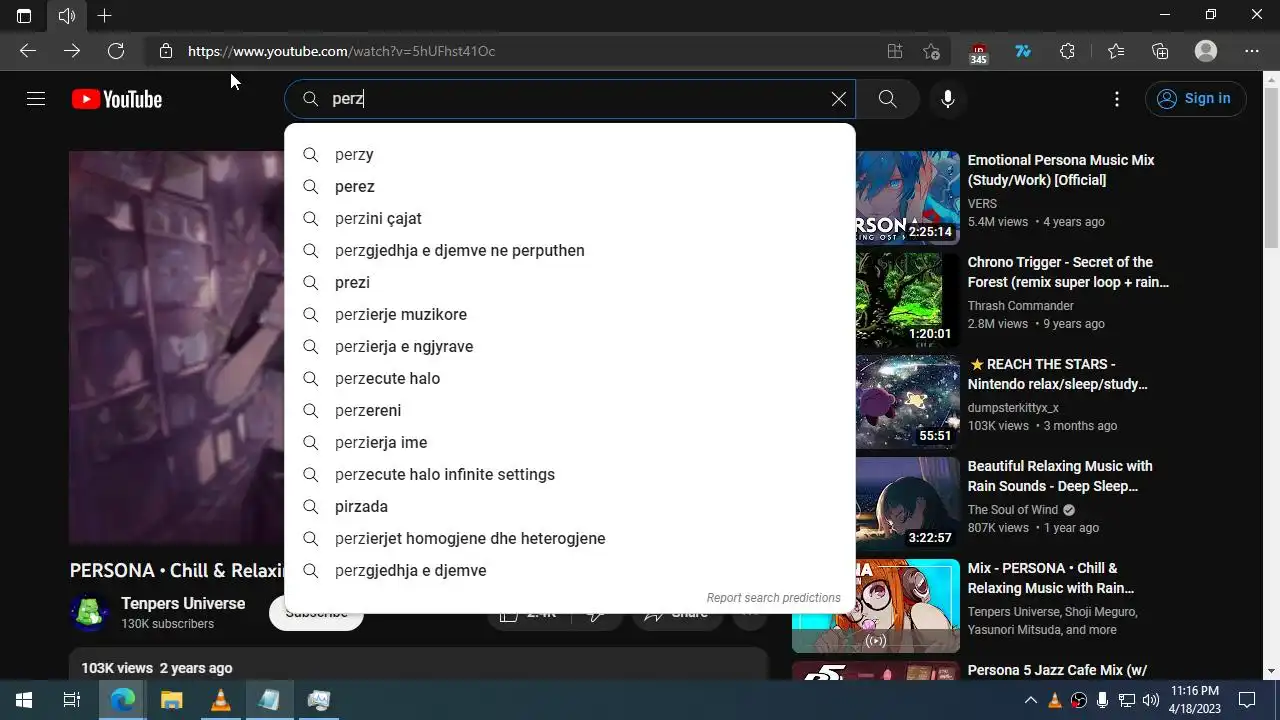Open Tenpers Universe channel avatar
This screenshot has height=720, width=1280.
(x=89, y=612)
